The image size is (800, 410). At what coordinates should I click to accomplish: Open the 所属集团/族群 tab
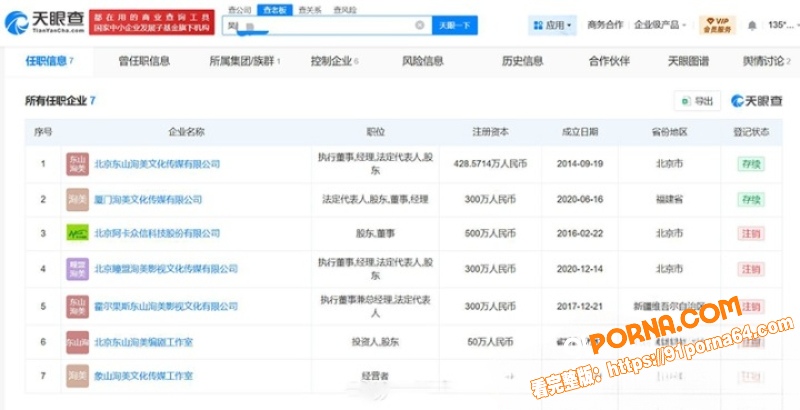click(245, 61)
